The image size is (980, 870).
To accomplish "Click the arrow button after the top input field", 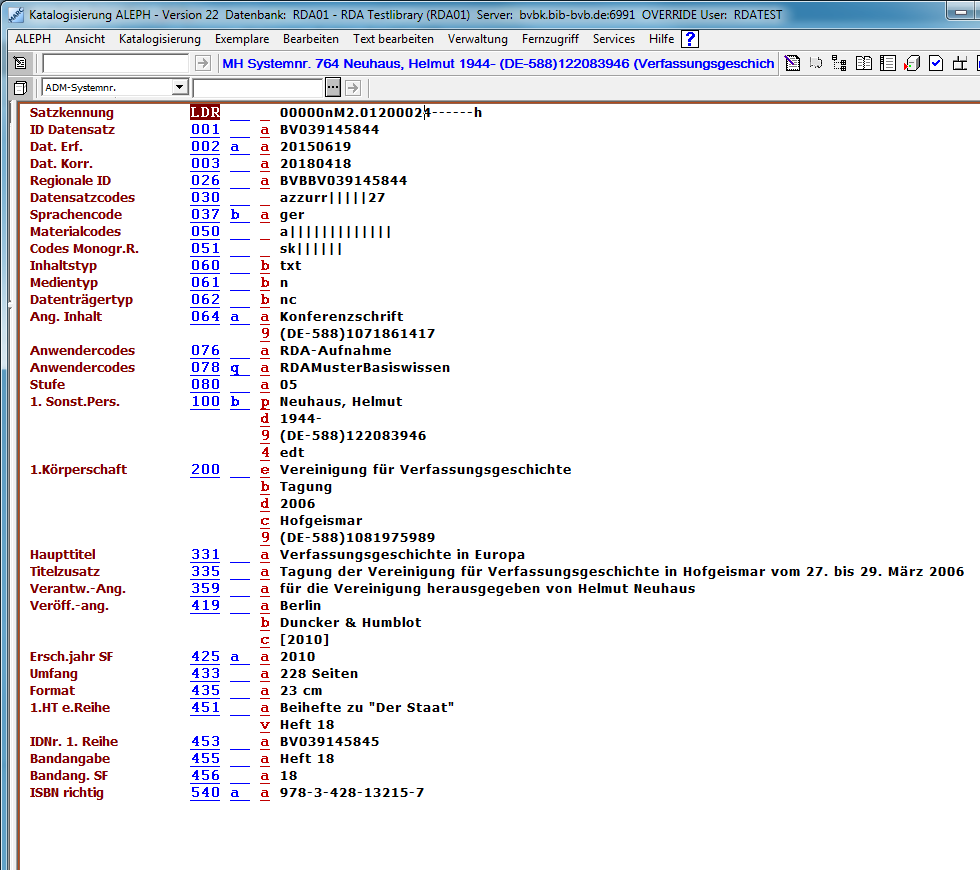I will pos(203,63).
